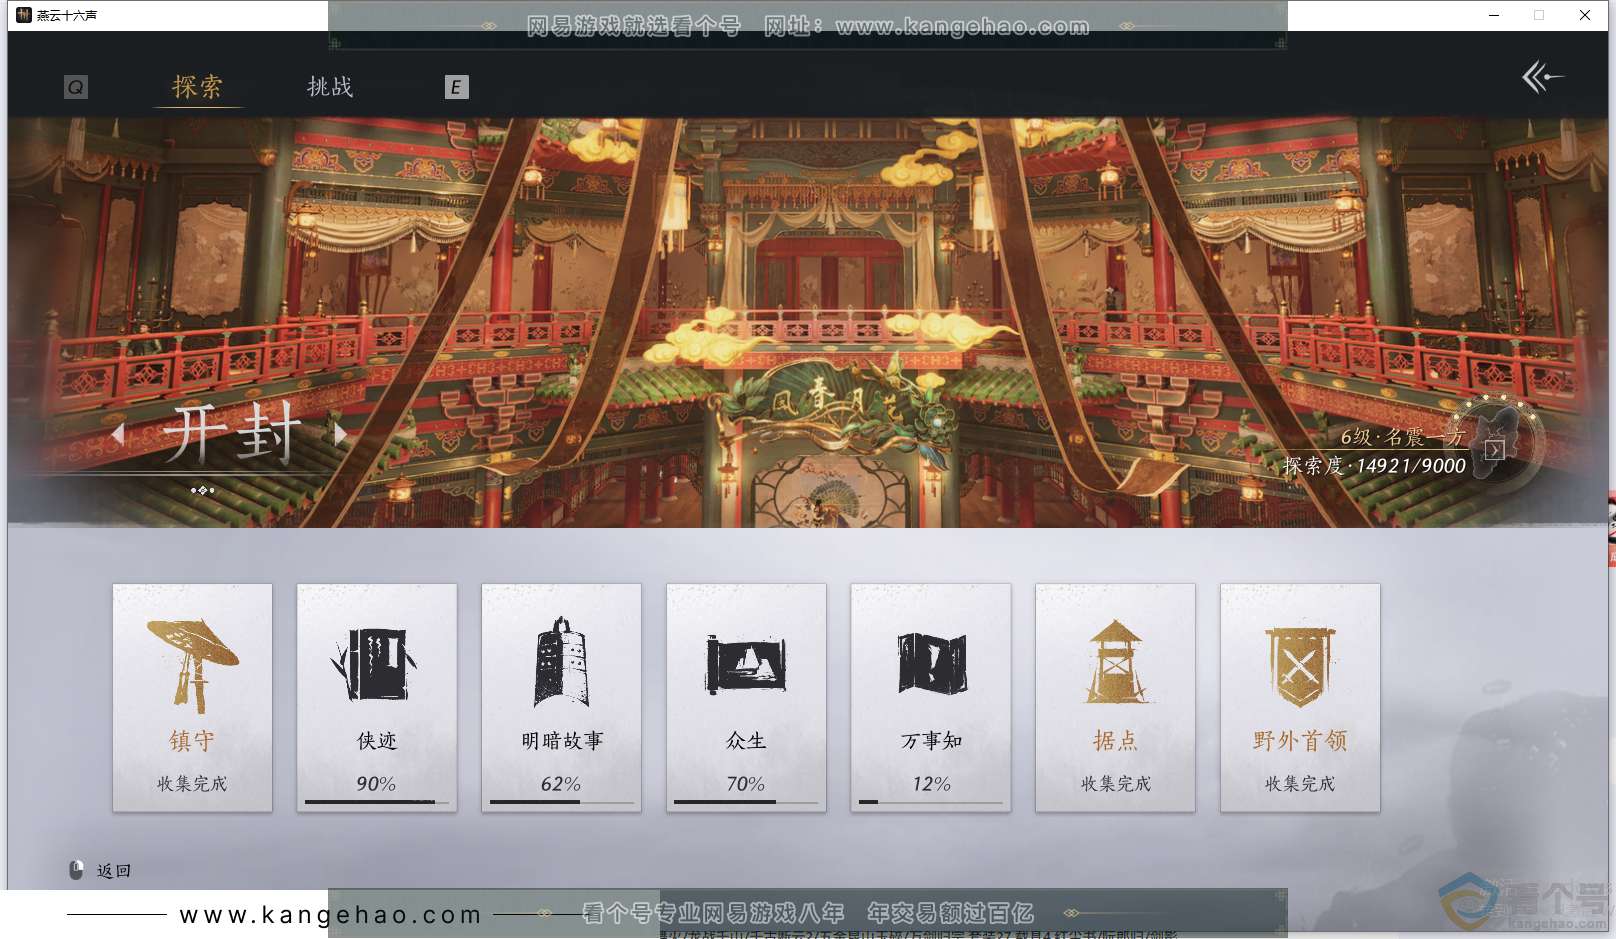Click the region page indicator dots
The height and width of the screenshot is (939, 1616).
pyautogui.click(x=203, y=490)
